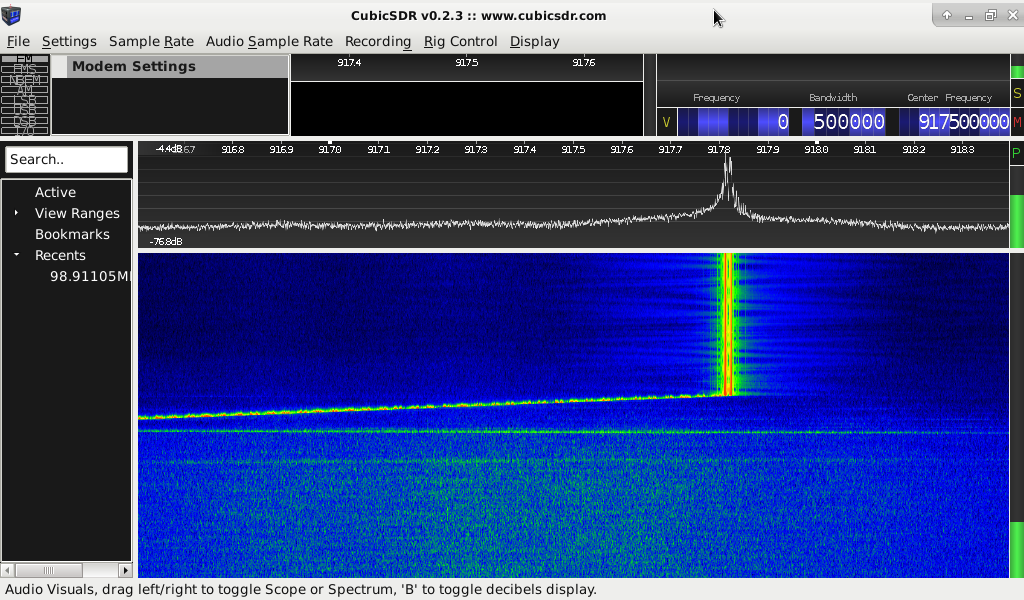
Task: Select the I/Q demodulator mode
Action: point(25,131)
